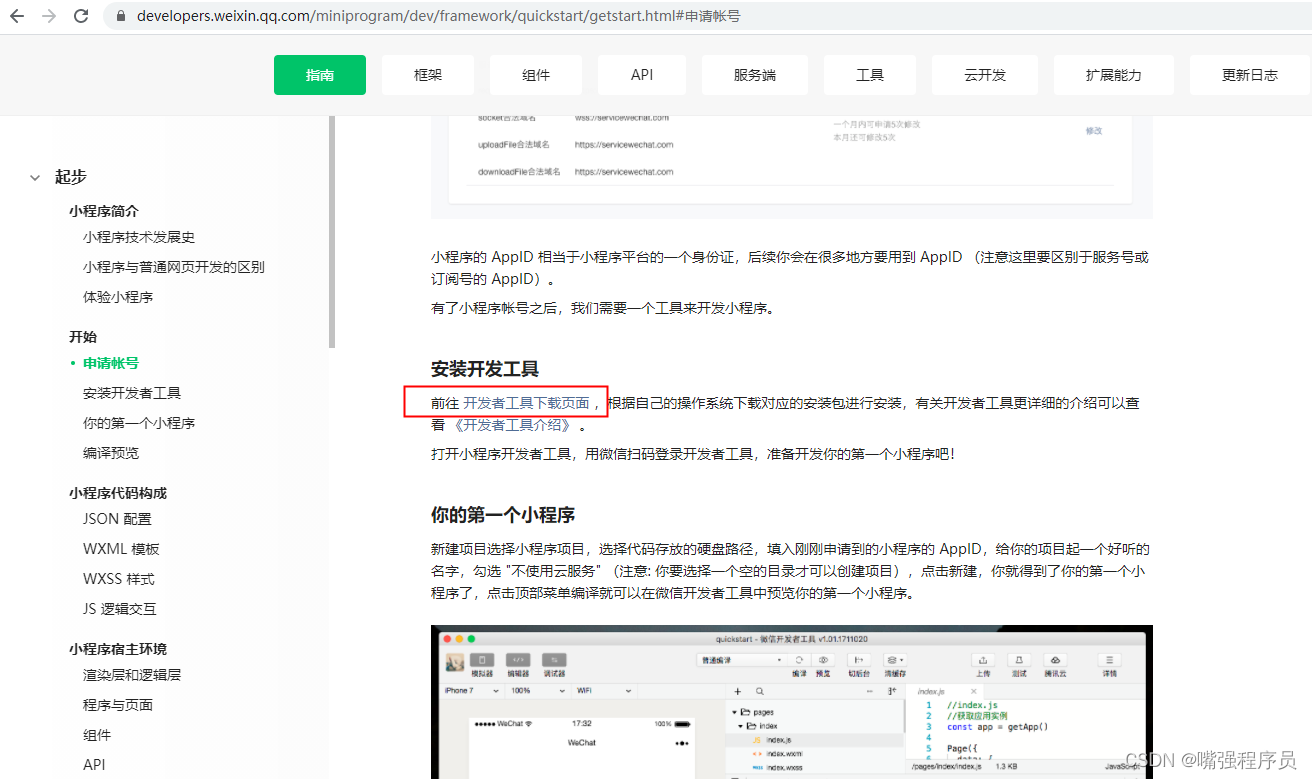This screenshot has height=779, width=1312.
Task: Open 编译预览 sidebar item
Action: (x=111, y=453)
